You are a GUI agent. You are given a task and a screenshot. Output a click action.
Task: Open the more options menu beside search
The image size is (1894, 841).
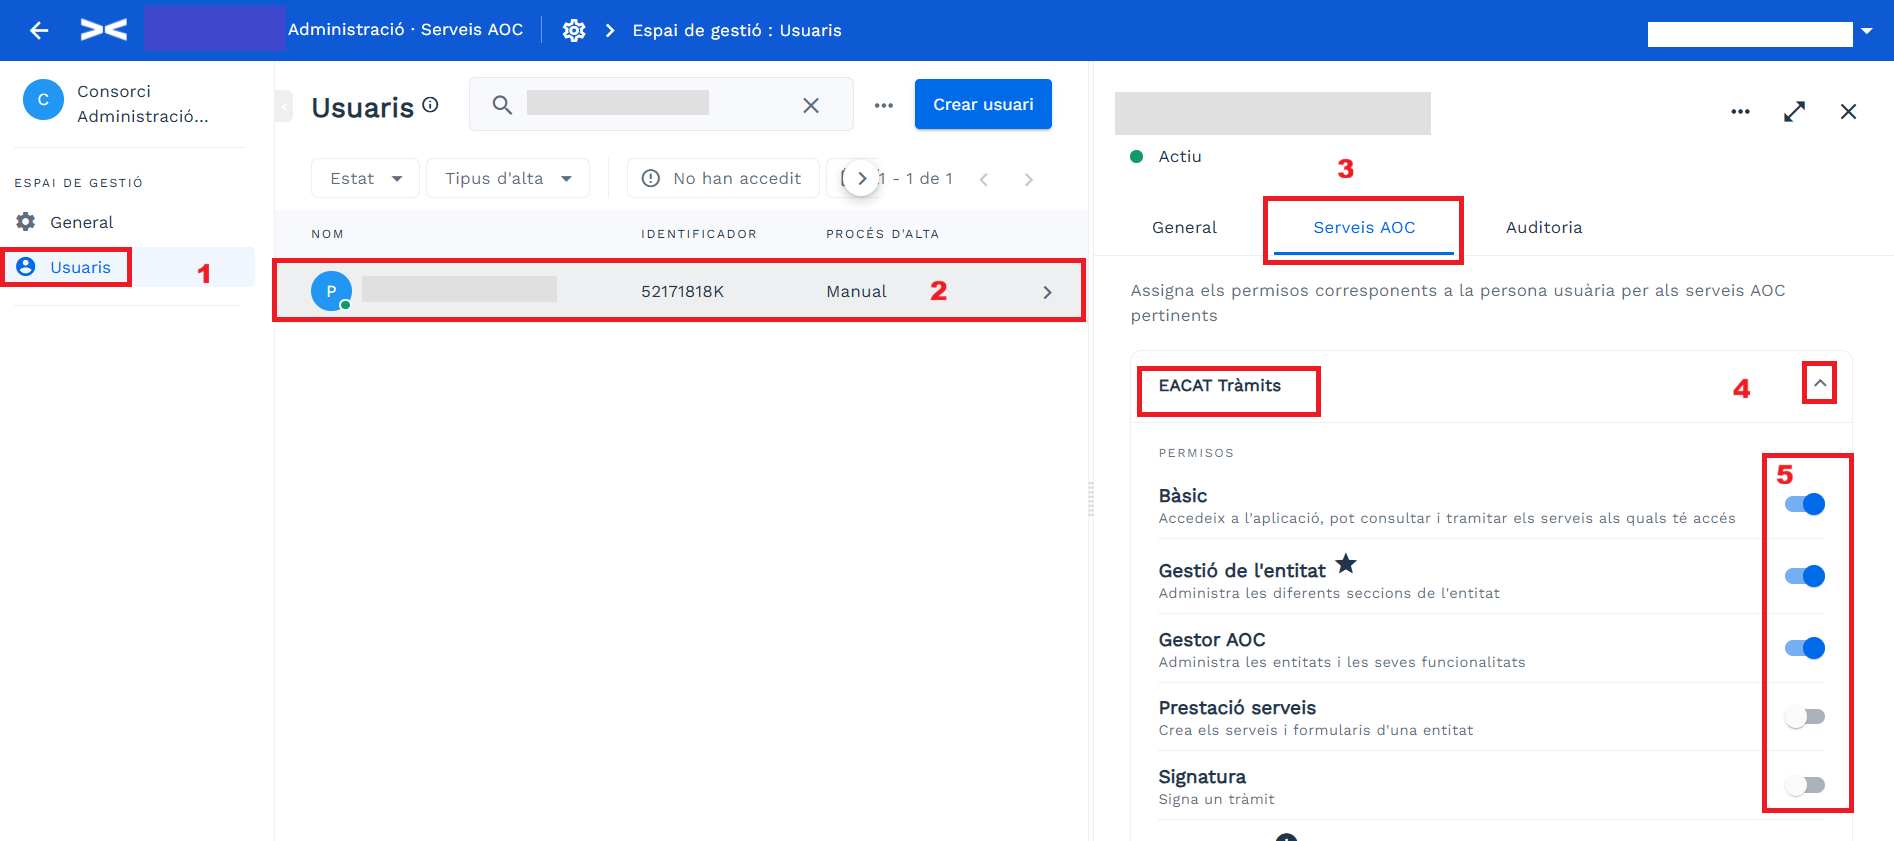(884, 105)
